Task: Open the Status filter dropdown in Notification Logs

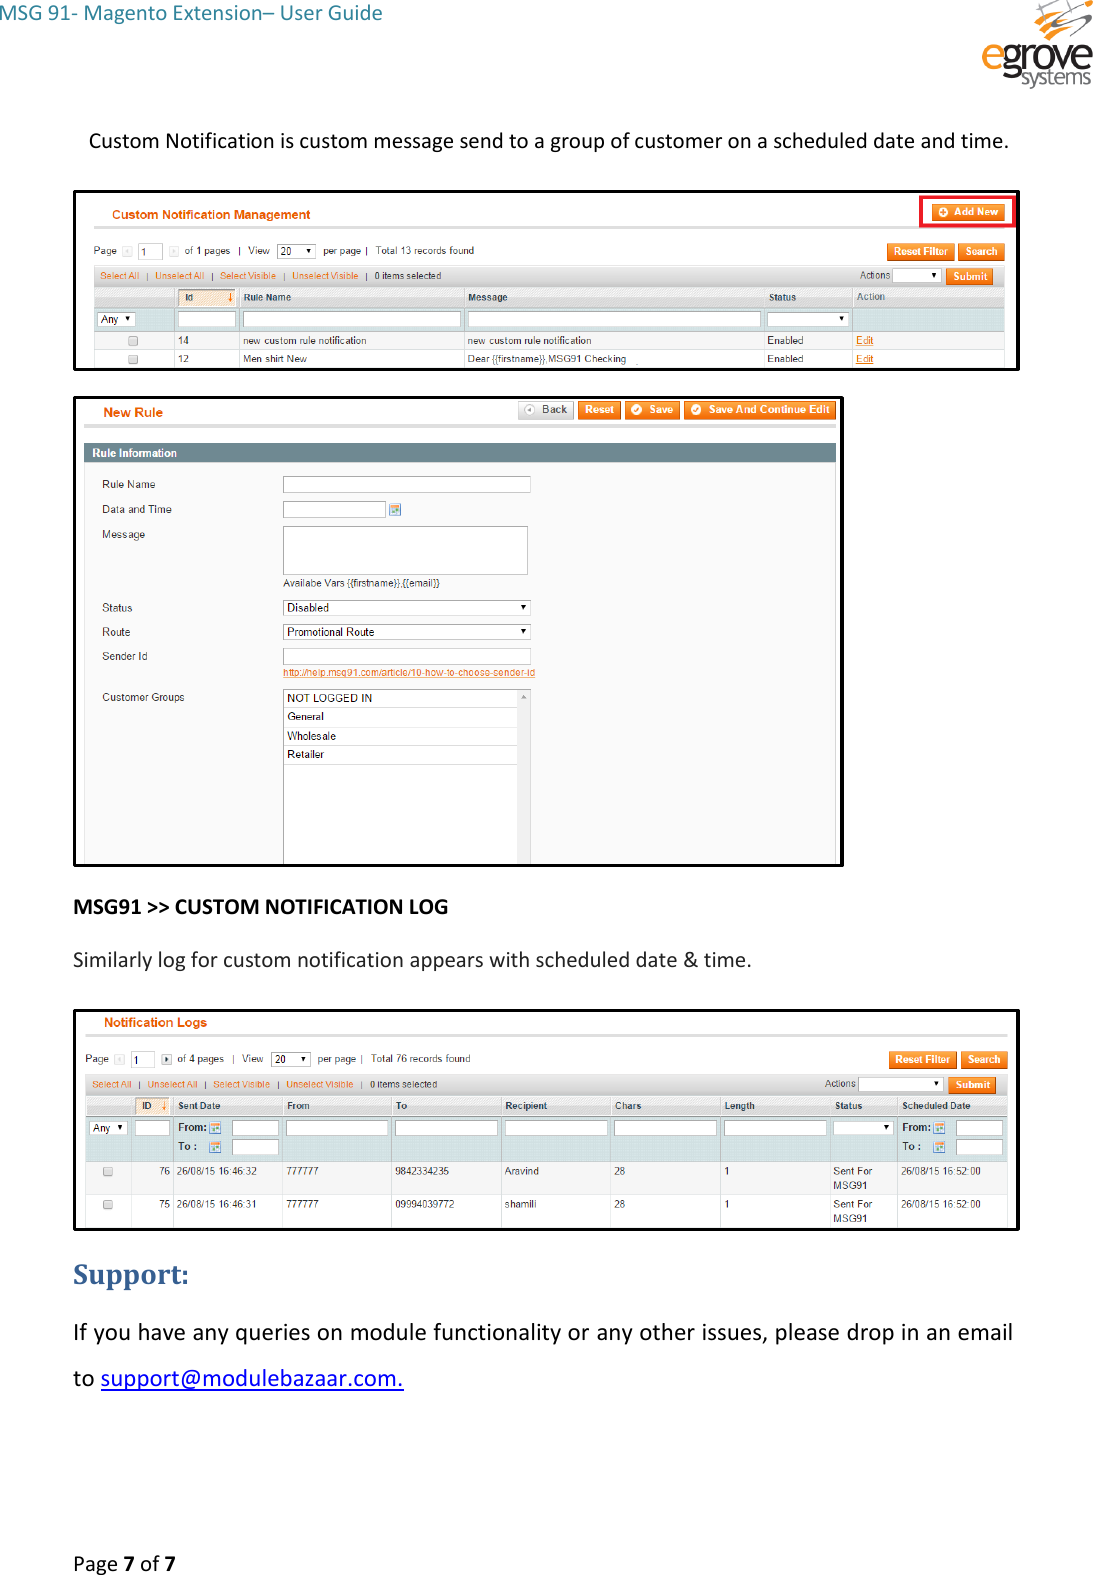Action: pyautogui.click(x=862, y=1128)
